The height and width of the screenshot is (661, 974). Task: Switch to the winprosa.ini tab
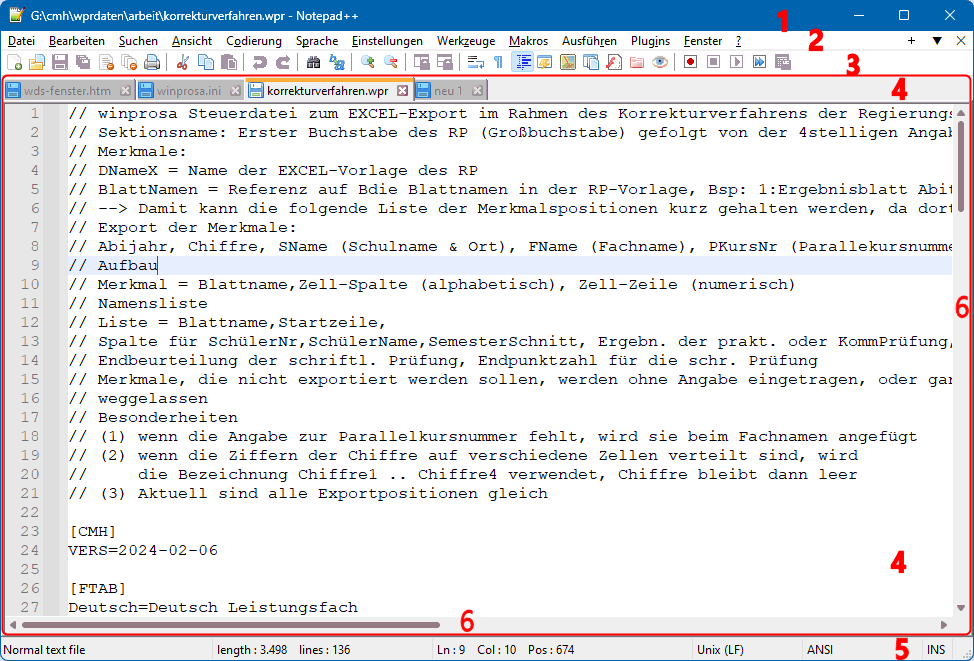pos(188,90)
